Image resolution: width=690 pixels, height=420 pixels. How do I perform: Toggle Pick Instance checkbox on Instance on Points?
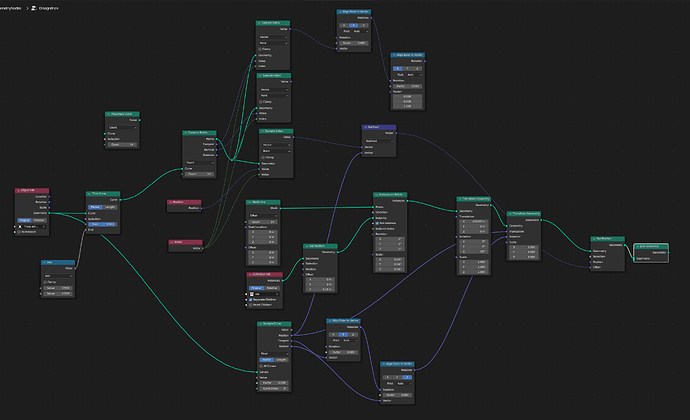tap(377, 223)
